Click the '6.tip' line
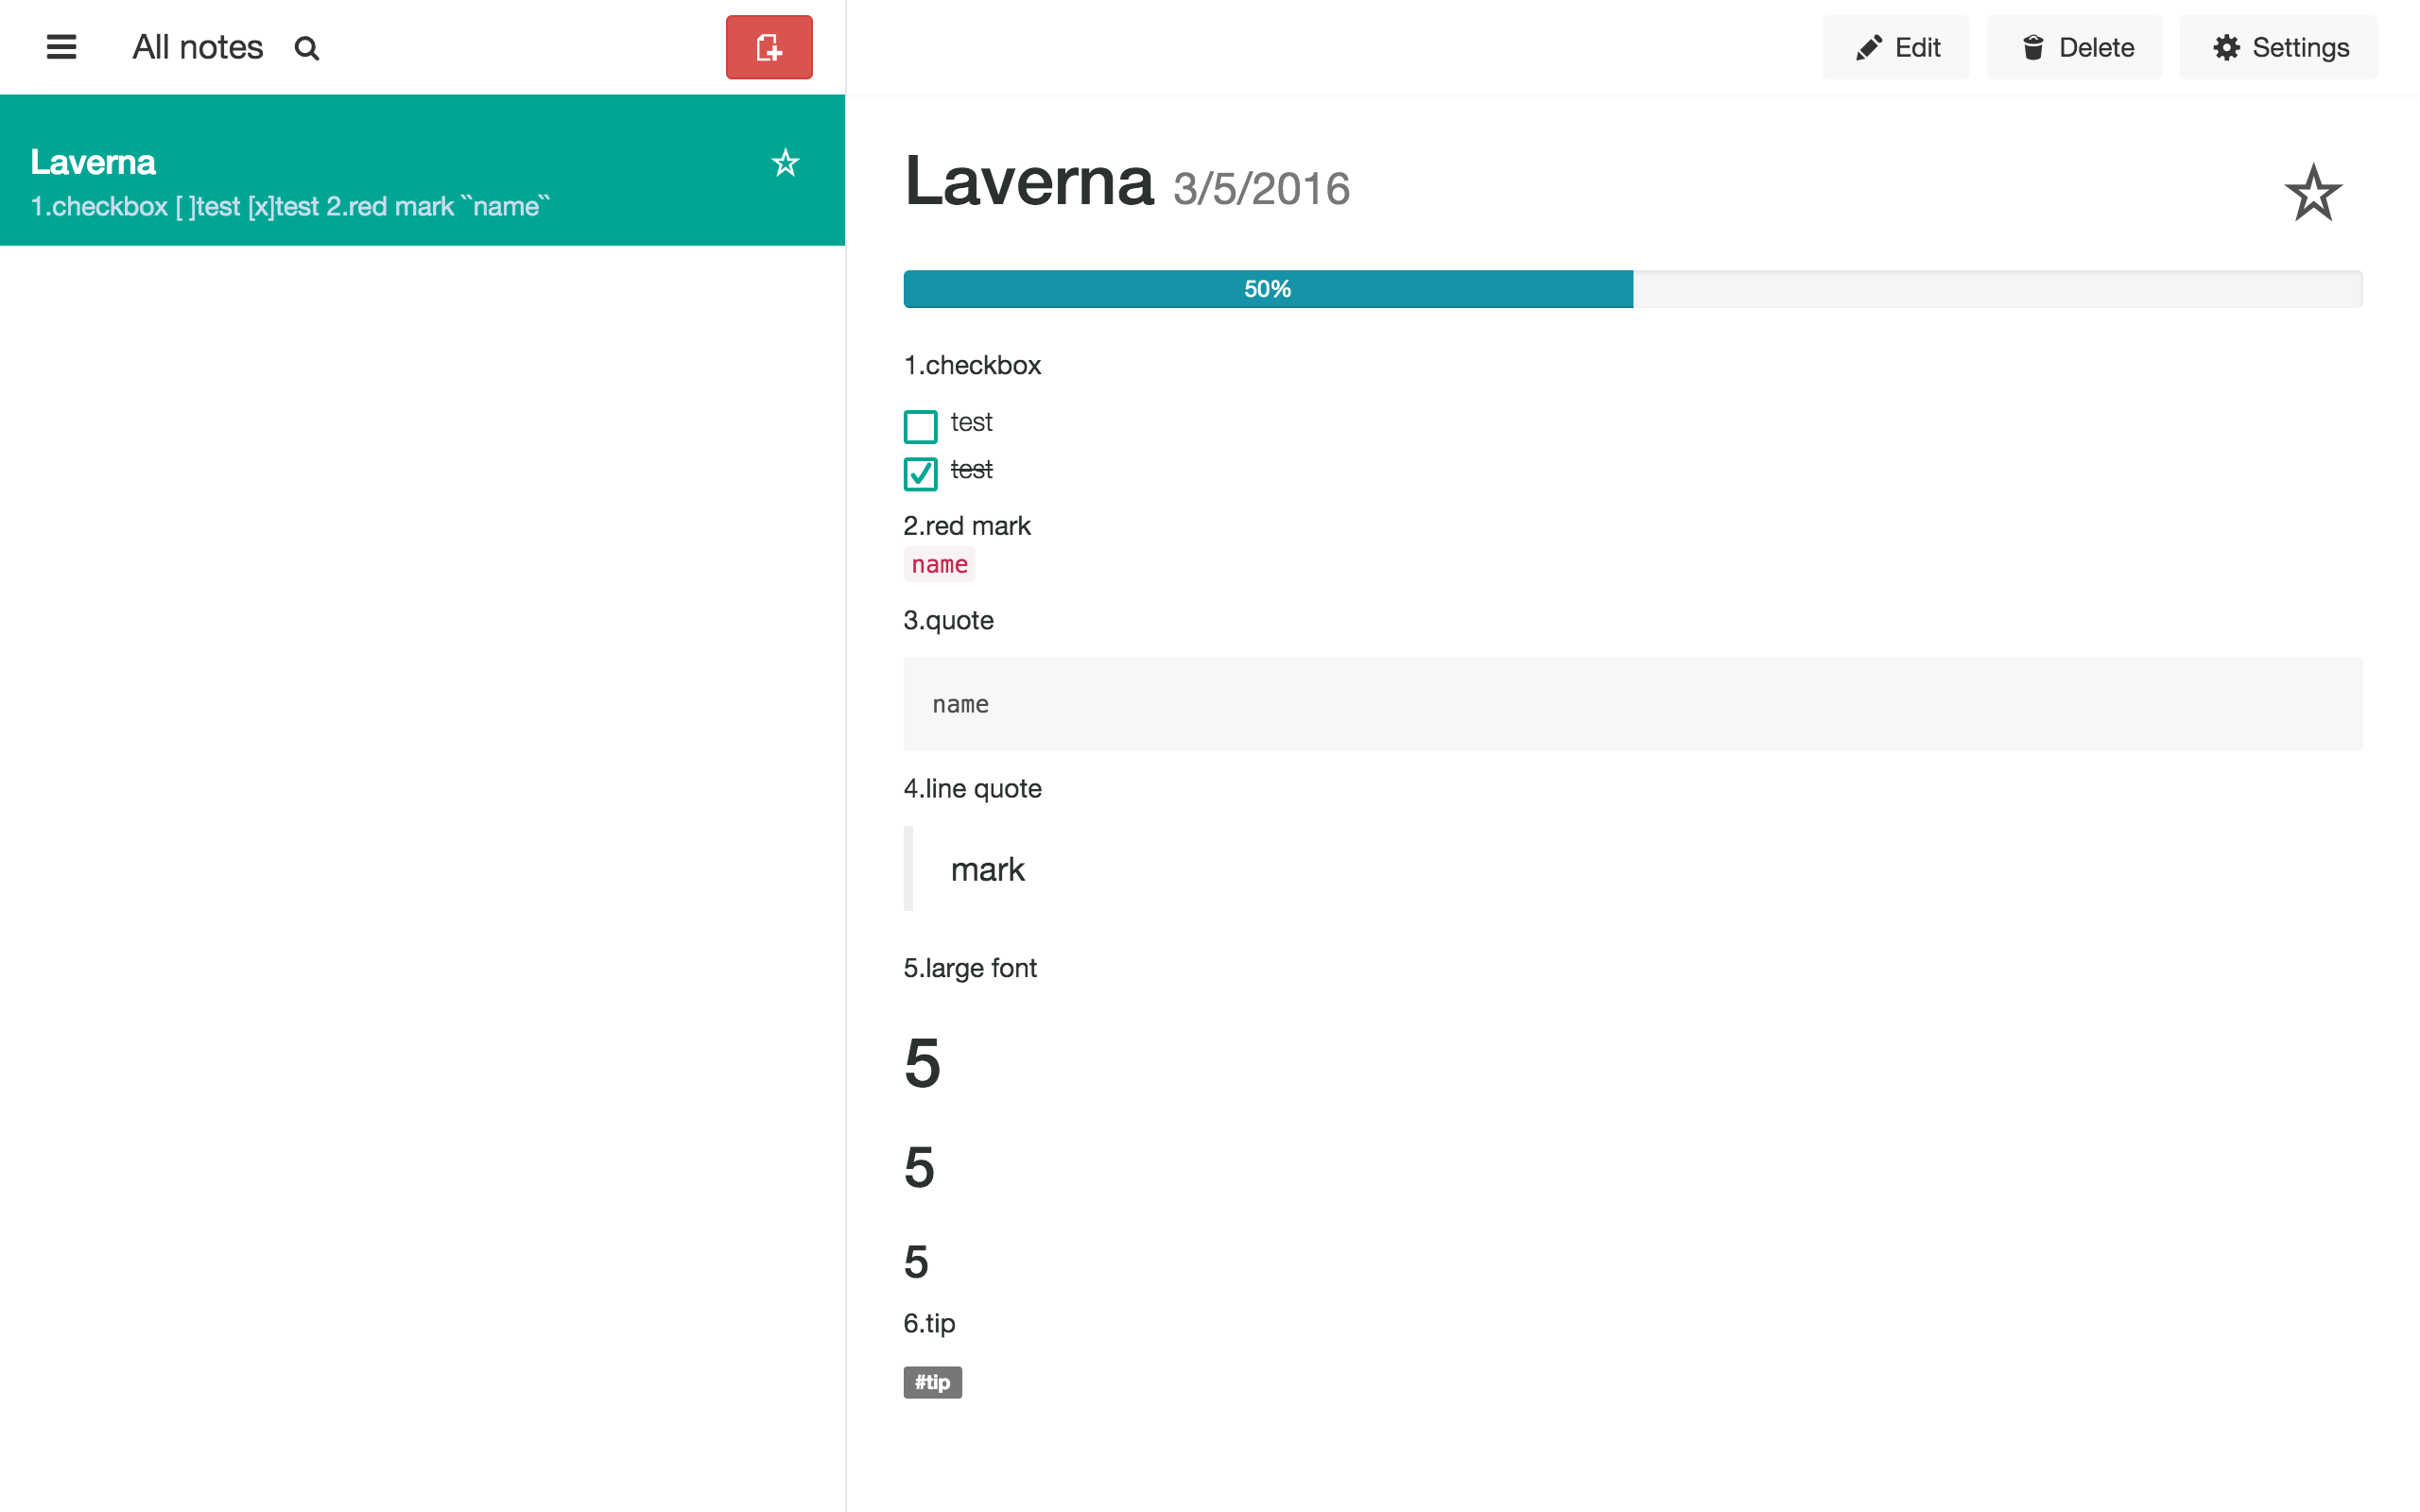This screenshot has width=2420, height=1512. point(929,1323)
